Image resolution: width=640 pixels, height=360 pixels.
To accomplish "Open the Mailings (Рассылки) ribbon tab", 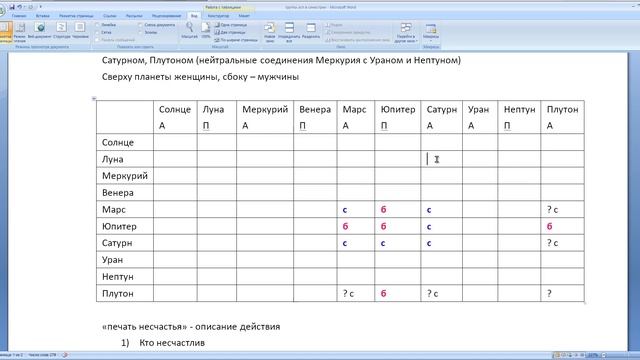I will (134, 16).
